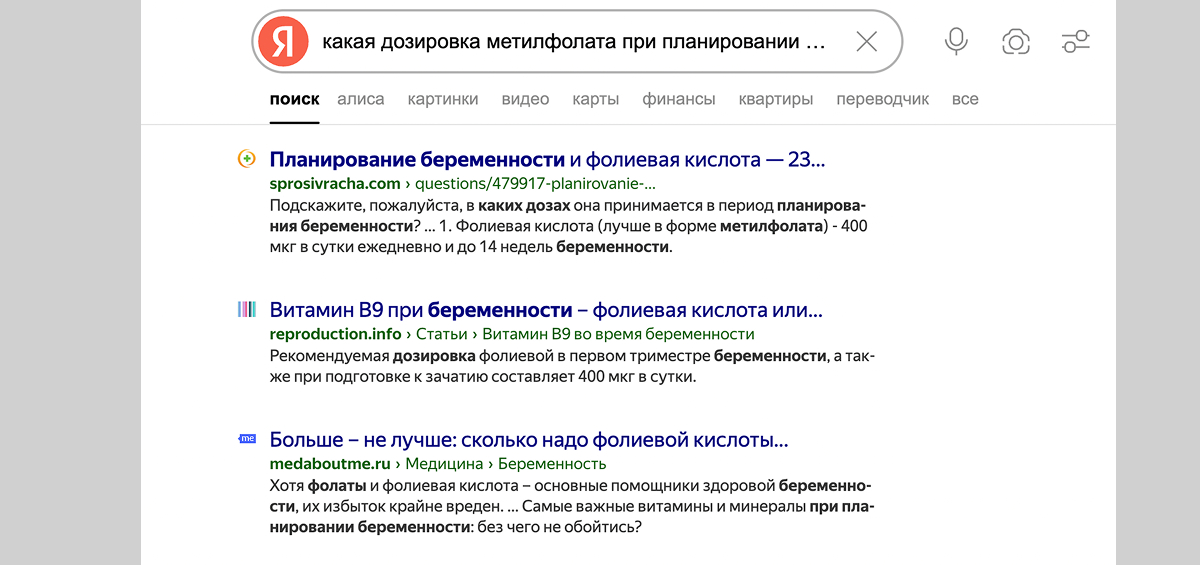This screenshot has width=1200, height=565.
Task: Go to the финансы tab
Action: click(679, 99)
